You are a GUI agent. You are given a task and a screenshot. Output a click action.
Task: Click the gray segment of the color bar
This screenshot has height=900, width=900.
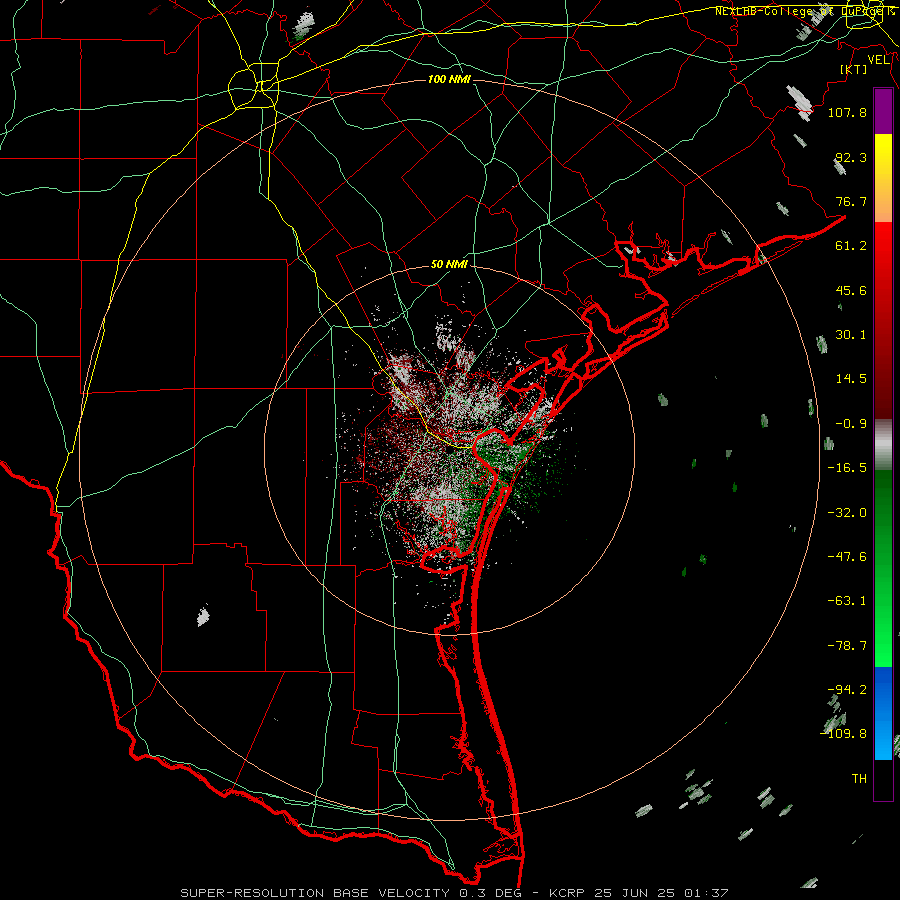[883, 445]
